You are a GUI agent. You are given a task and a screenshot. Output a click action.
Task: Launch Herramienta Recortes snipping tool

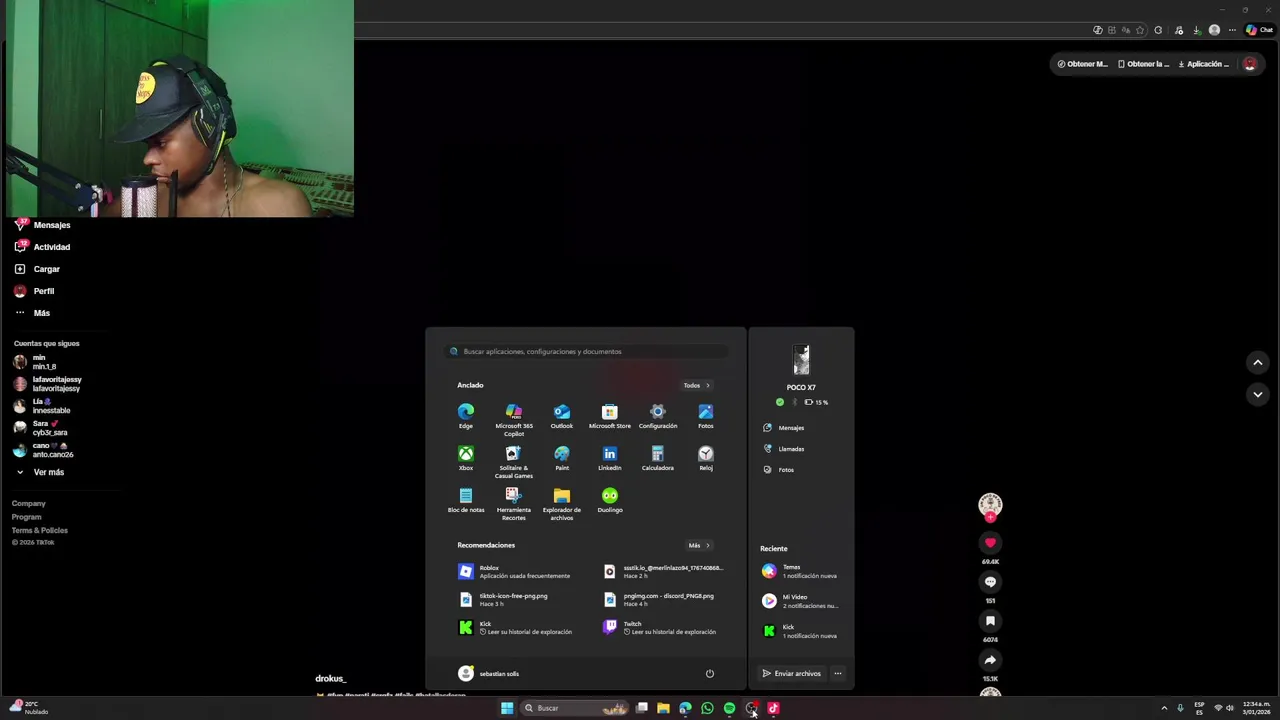click(514, 504)
